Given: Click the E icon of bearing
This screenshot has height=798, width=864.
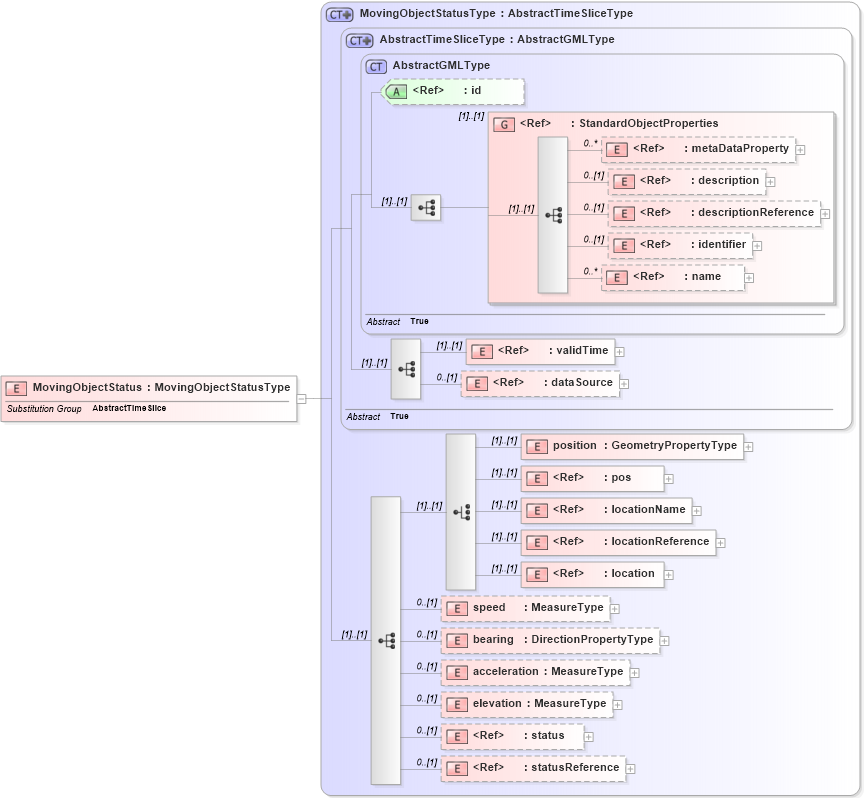Looking at the screenshot, I should (x=457, y=641).
